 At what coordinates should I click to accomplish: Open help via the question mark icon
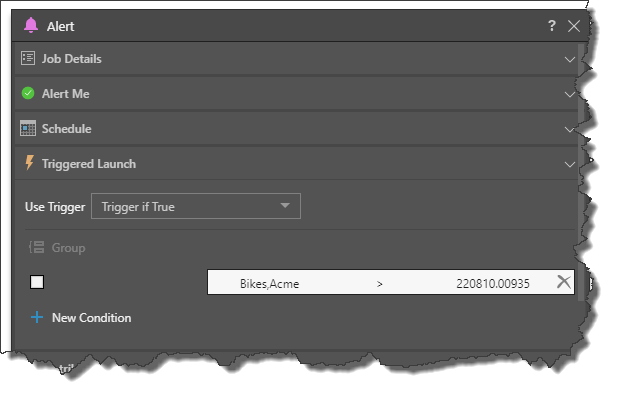[x=552, y=26]
